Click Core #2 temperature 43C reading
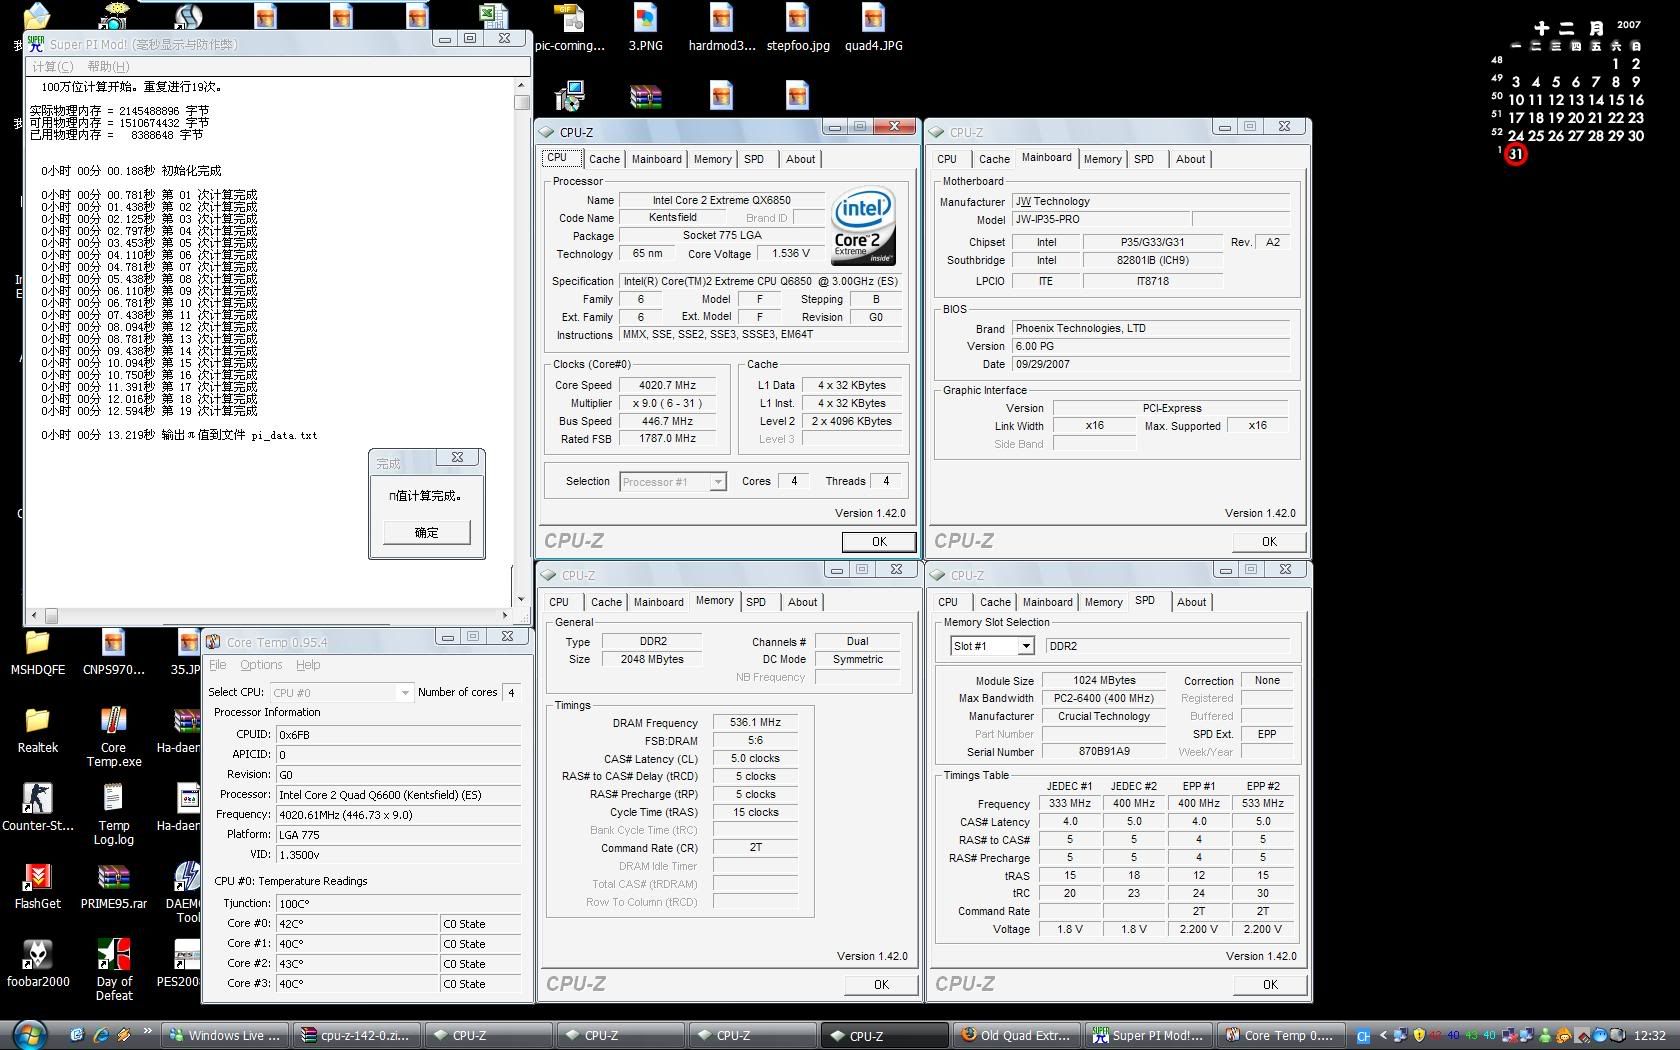The height and width of the screenshot is (1050, 1680). click(357, 964)
